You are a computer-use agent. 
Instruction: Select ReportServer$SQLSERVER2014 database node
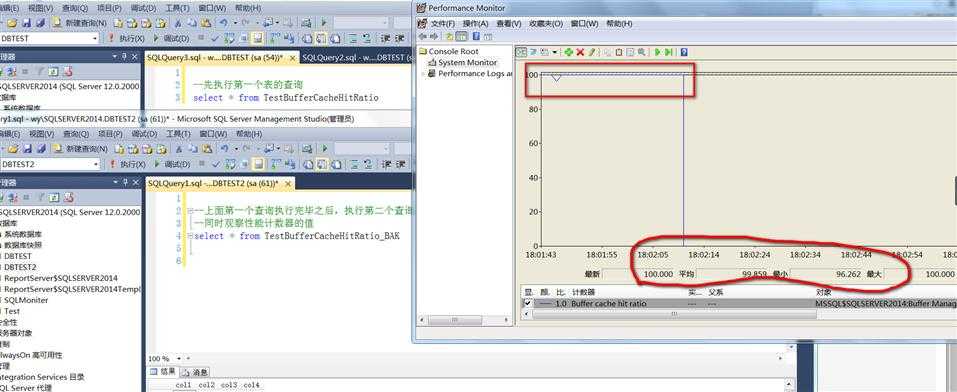(60, 278)
